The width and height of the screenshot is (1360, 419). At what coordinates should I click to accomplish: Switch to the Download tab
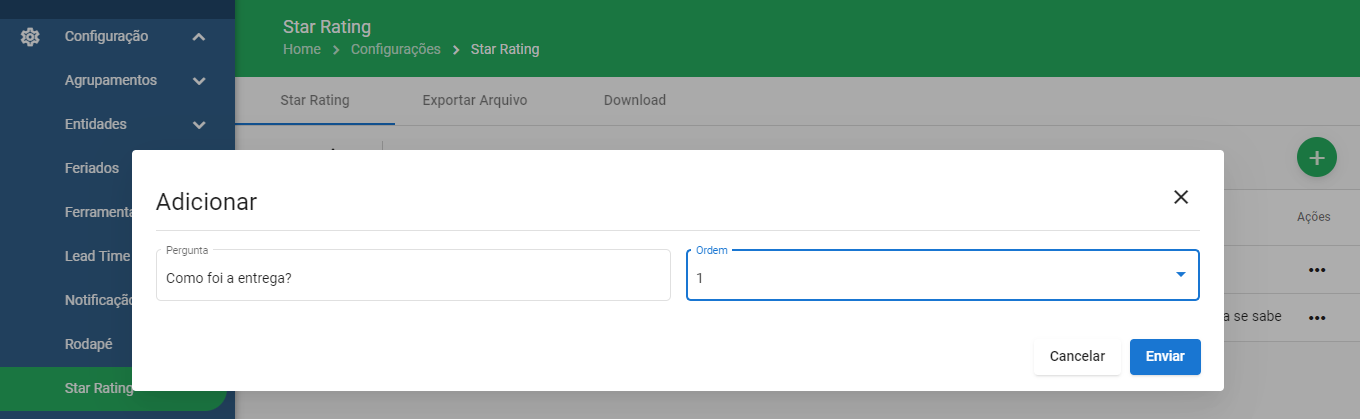point(635,101)
